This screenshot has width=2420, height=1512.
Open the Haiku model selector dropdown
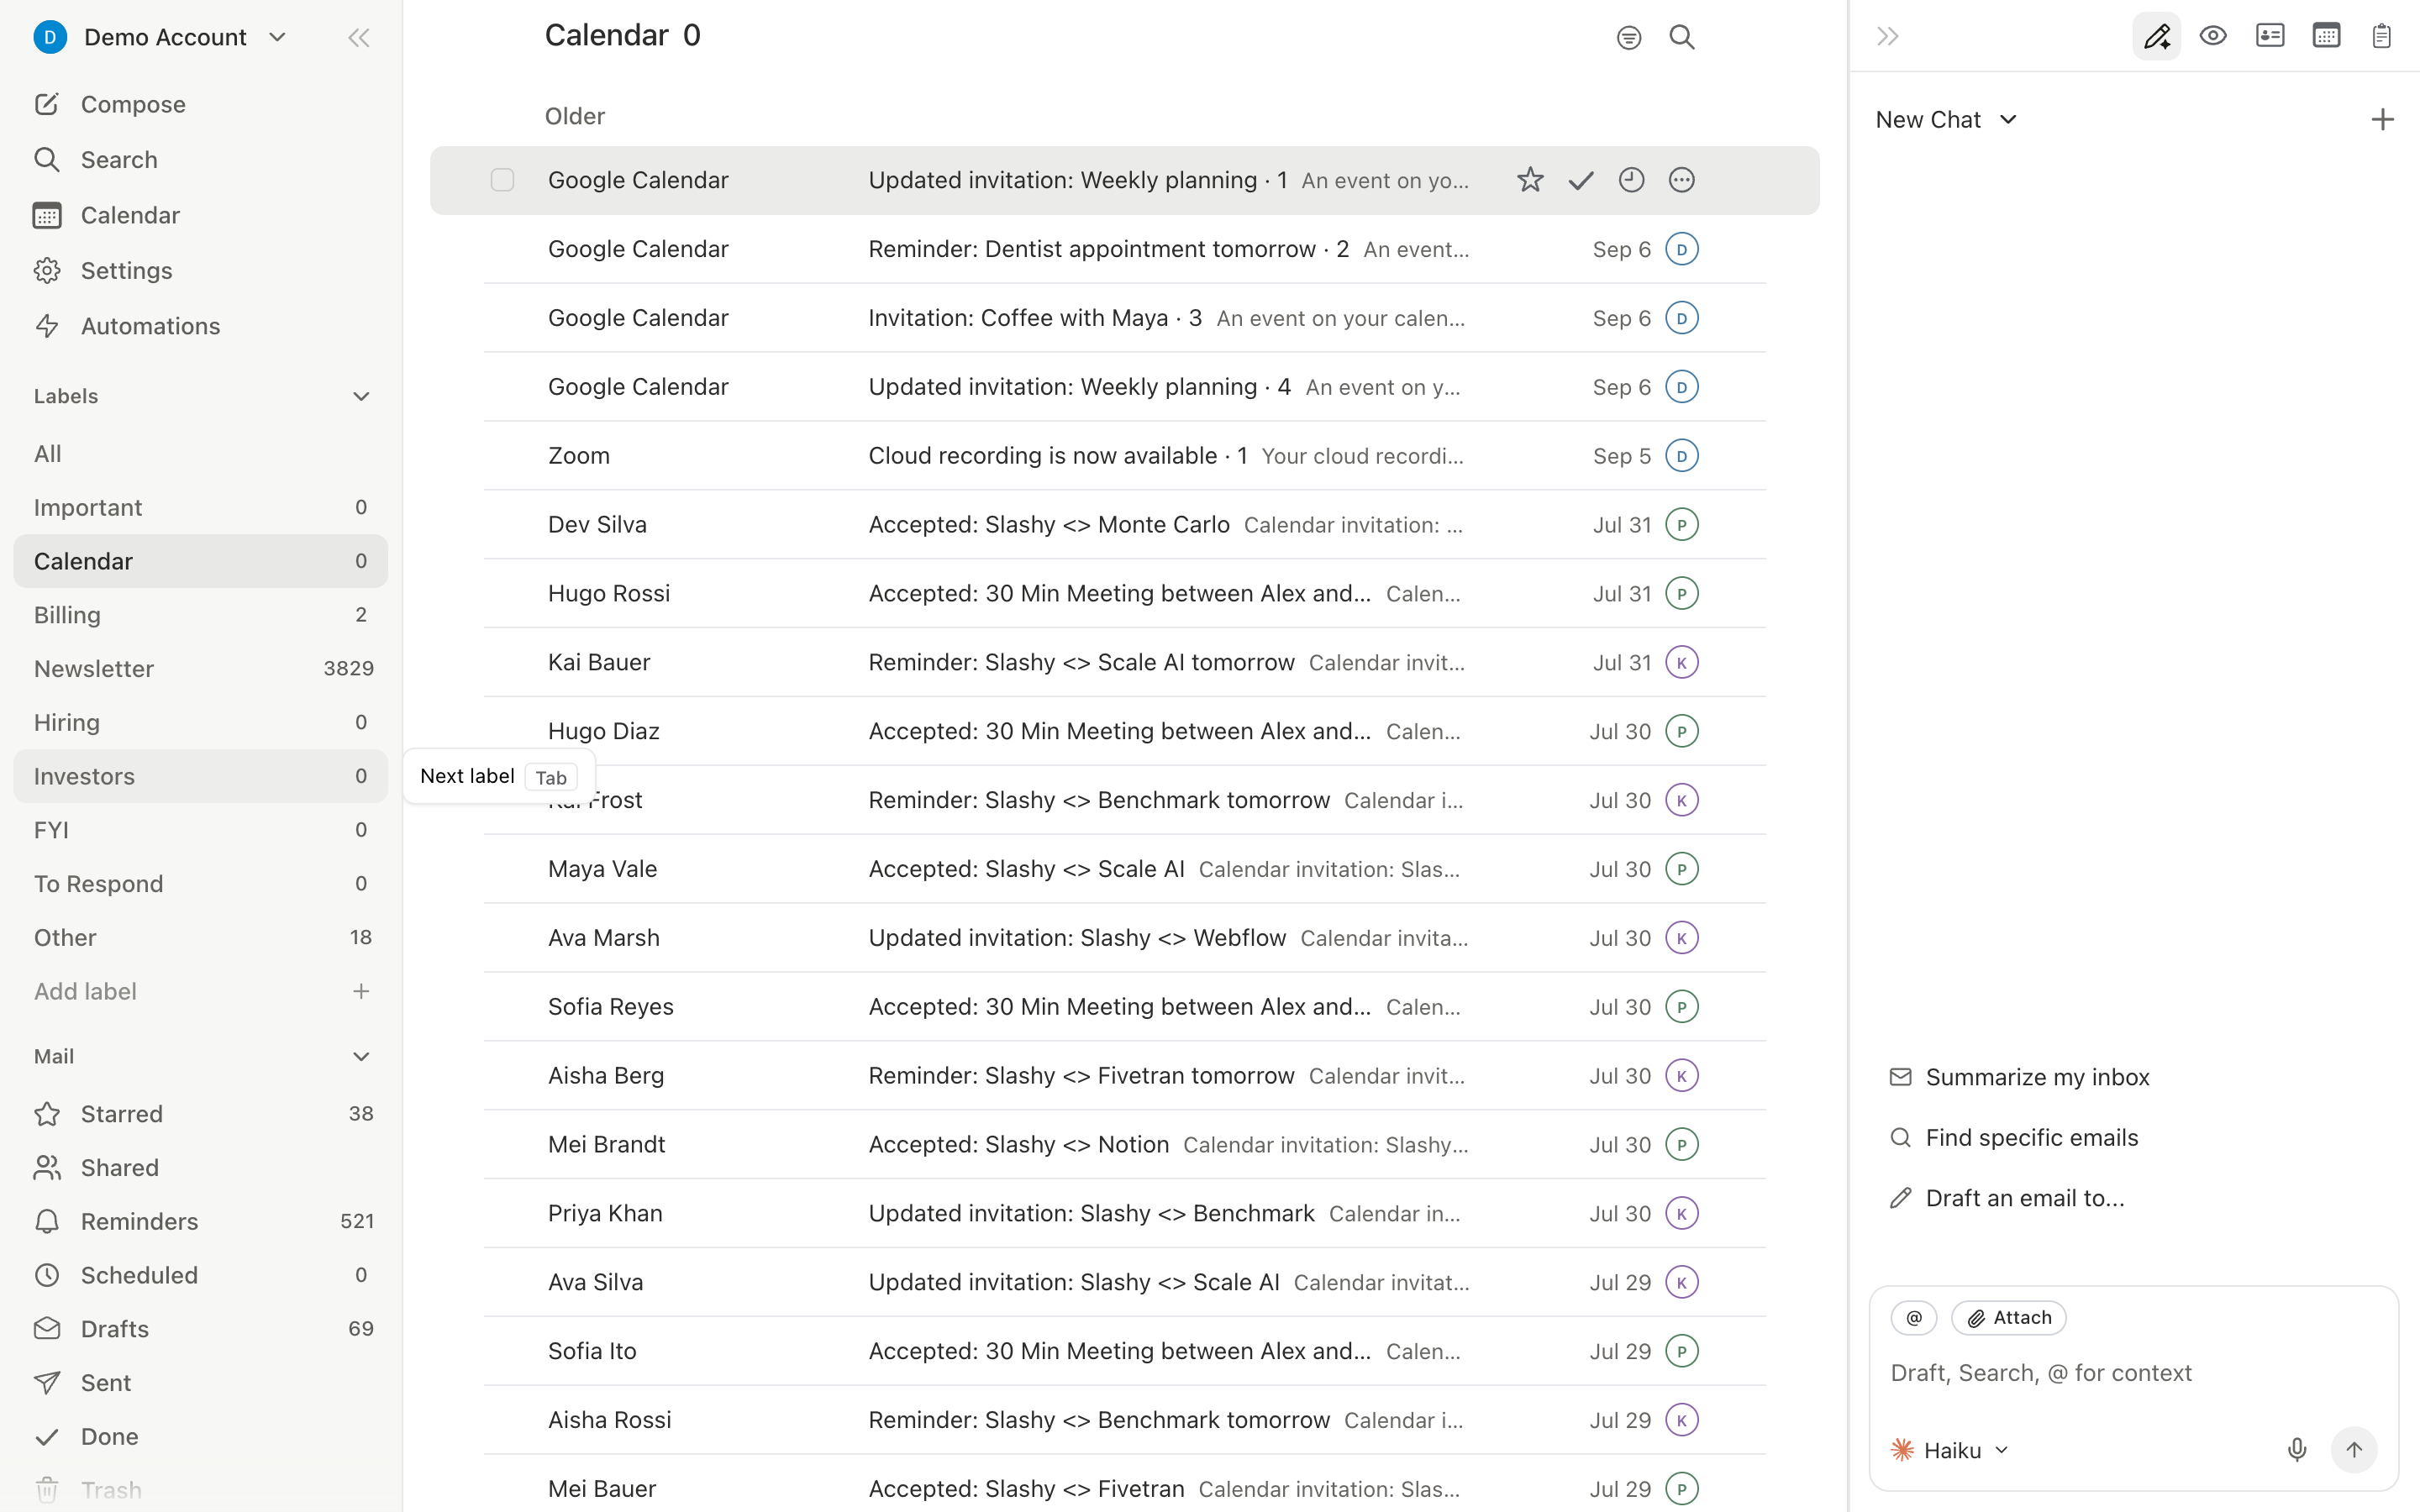tap(1949, 1450)
